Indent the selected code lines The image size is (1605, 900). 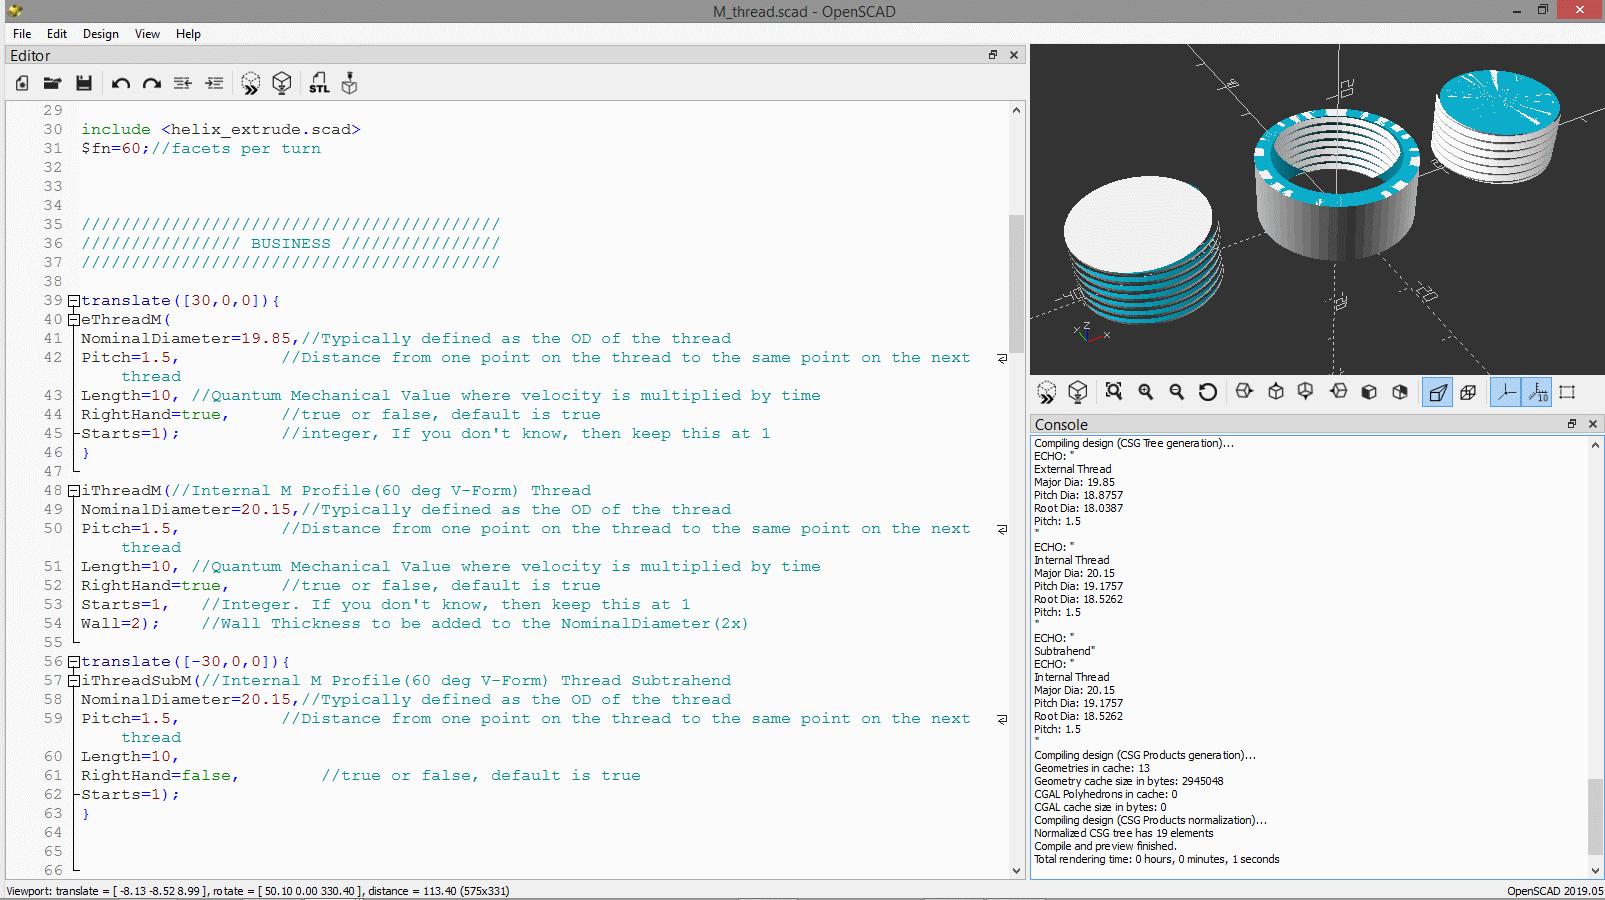click(214, 84)
